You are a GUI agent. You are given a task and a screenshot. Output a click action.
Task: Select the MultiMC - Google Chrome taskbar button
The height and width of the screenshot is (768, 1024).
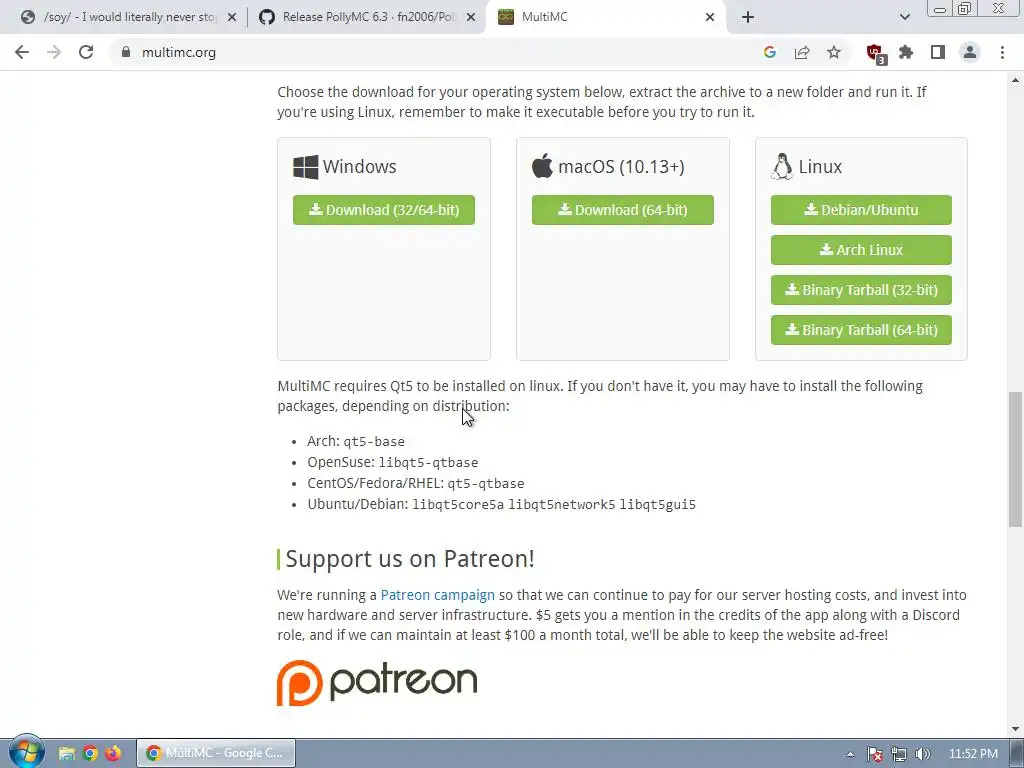pos(216,753)
